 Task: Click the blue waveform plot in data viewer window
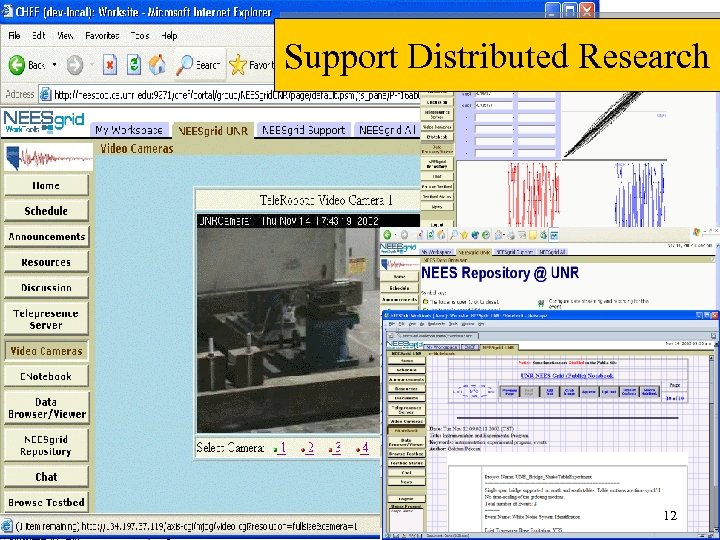pyautogui.click(x=640, y=194)
